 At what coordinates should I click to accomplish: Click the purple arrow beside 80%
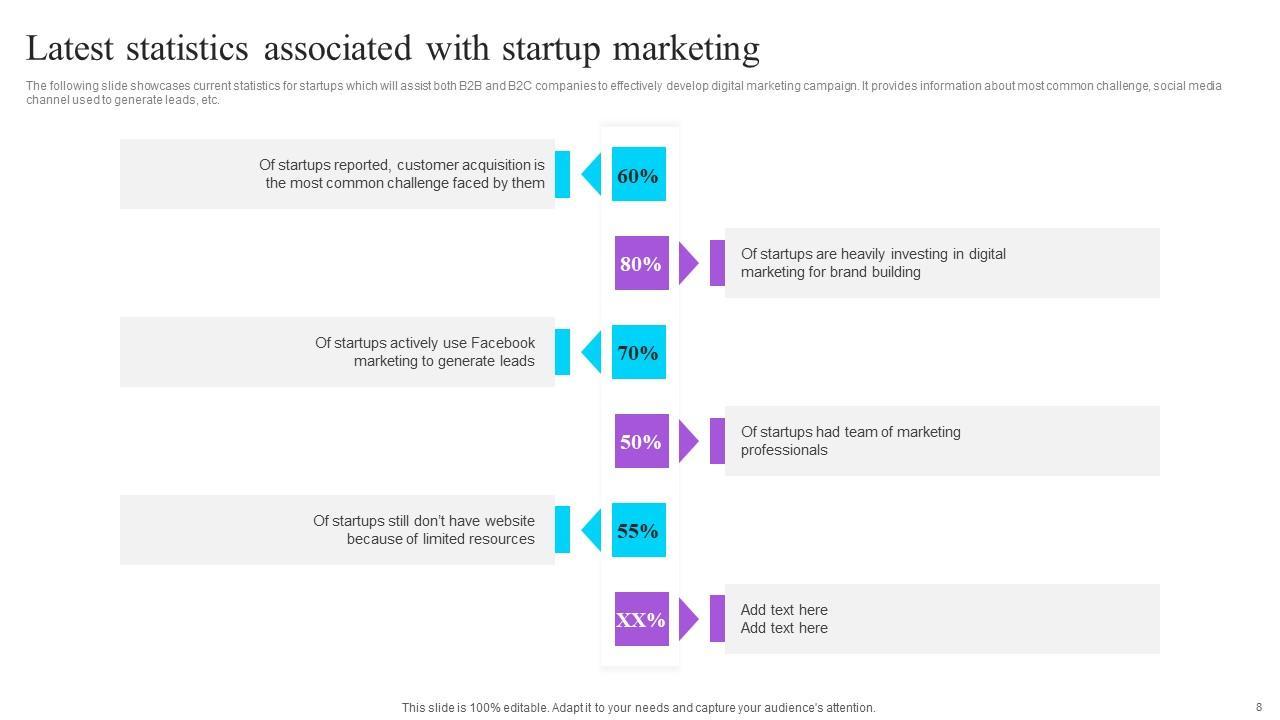(688, 263)
